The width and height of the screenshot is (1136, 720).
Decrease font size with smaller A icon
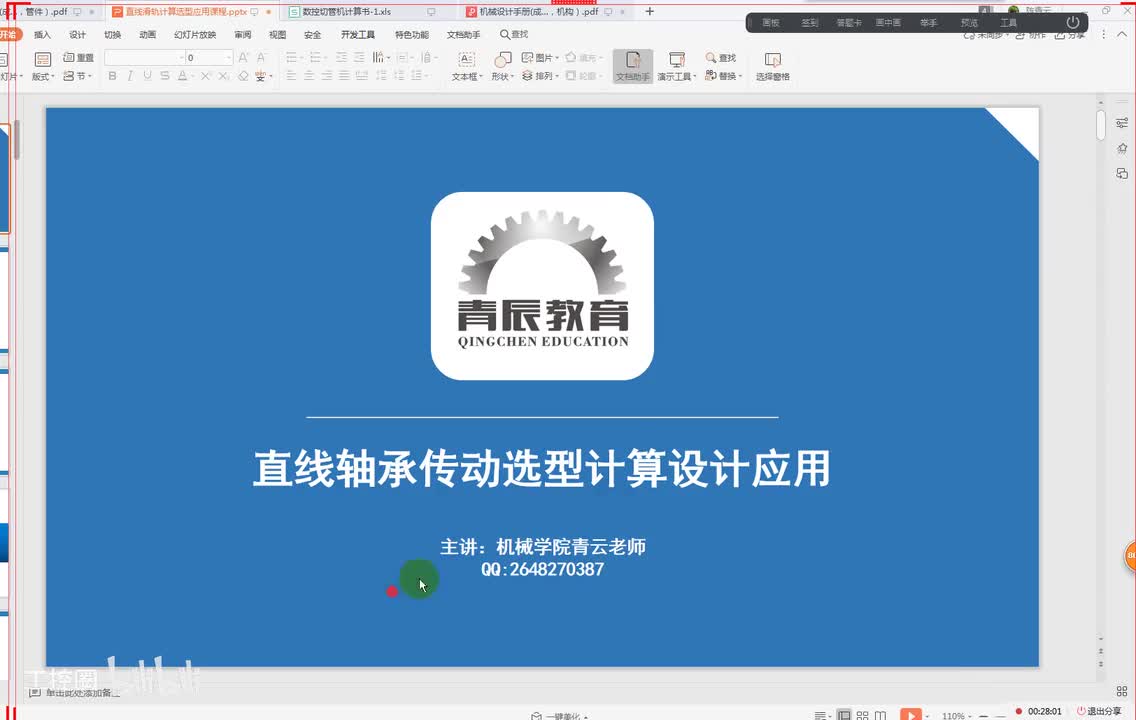point(261,57)
